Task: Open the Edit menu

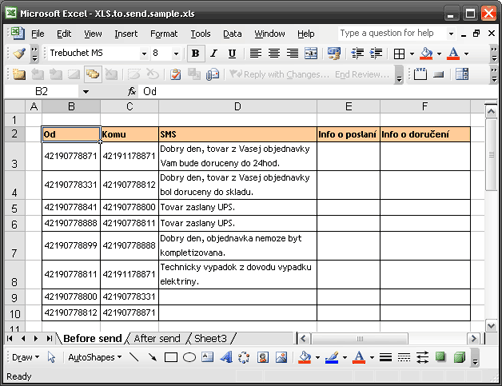Action: (x=64, y=34)
